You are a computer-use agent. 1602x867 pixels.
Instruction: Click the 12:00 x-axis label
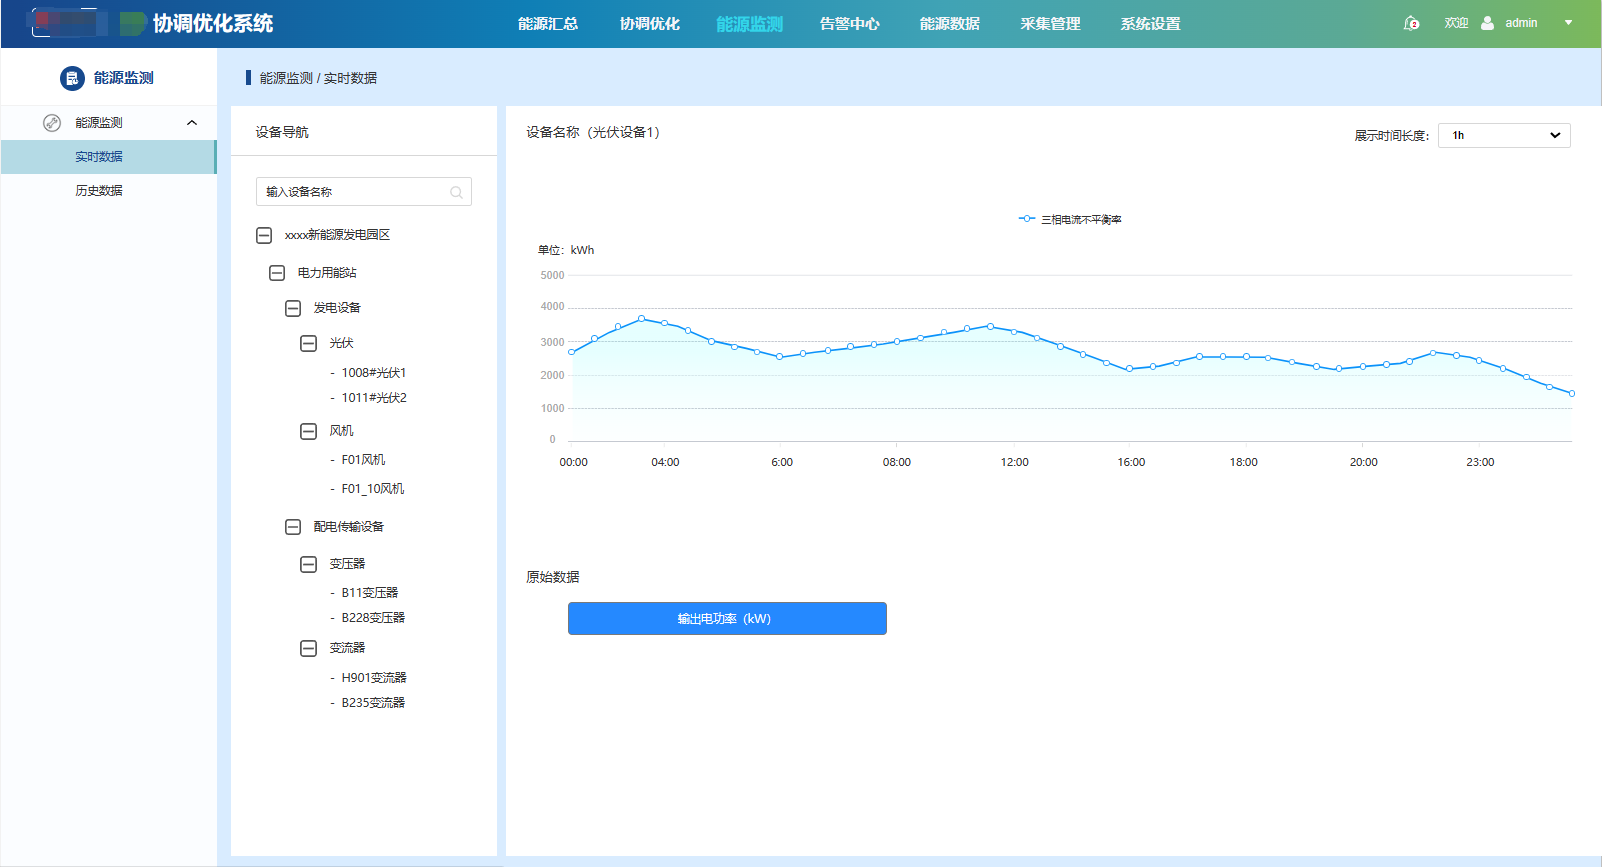(1014, 462)
